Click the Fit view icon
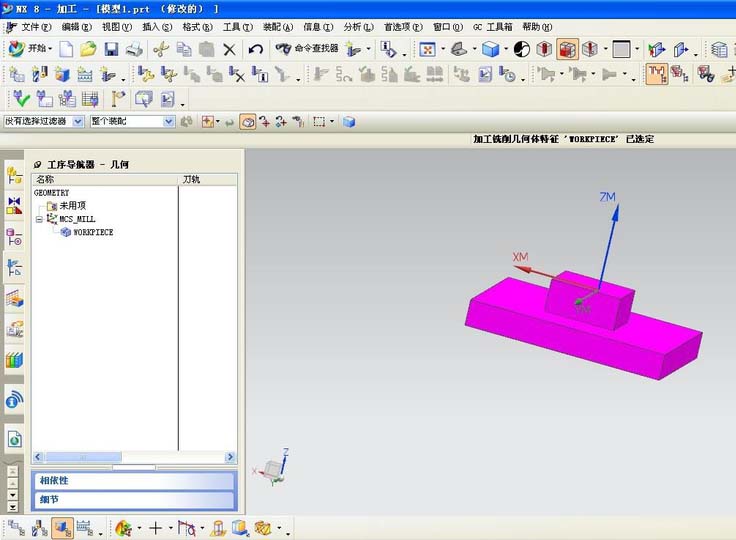 click(427, 49)
